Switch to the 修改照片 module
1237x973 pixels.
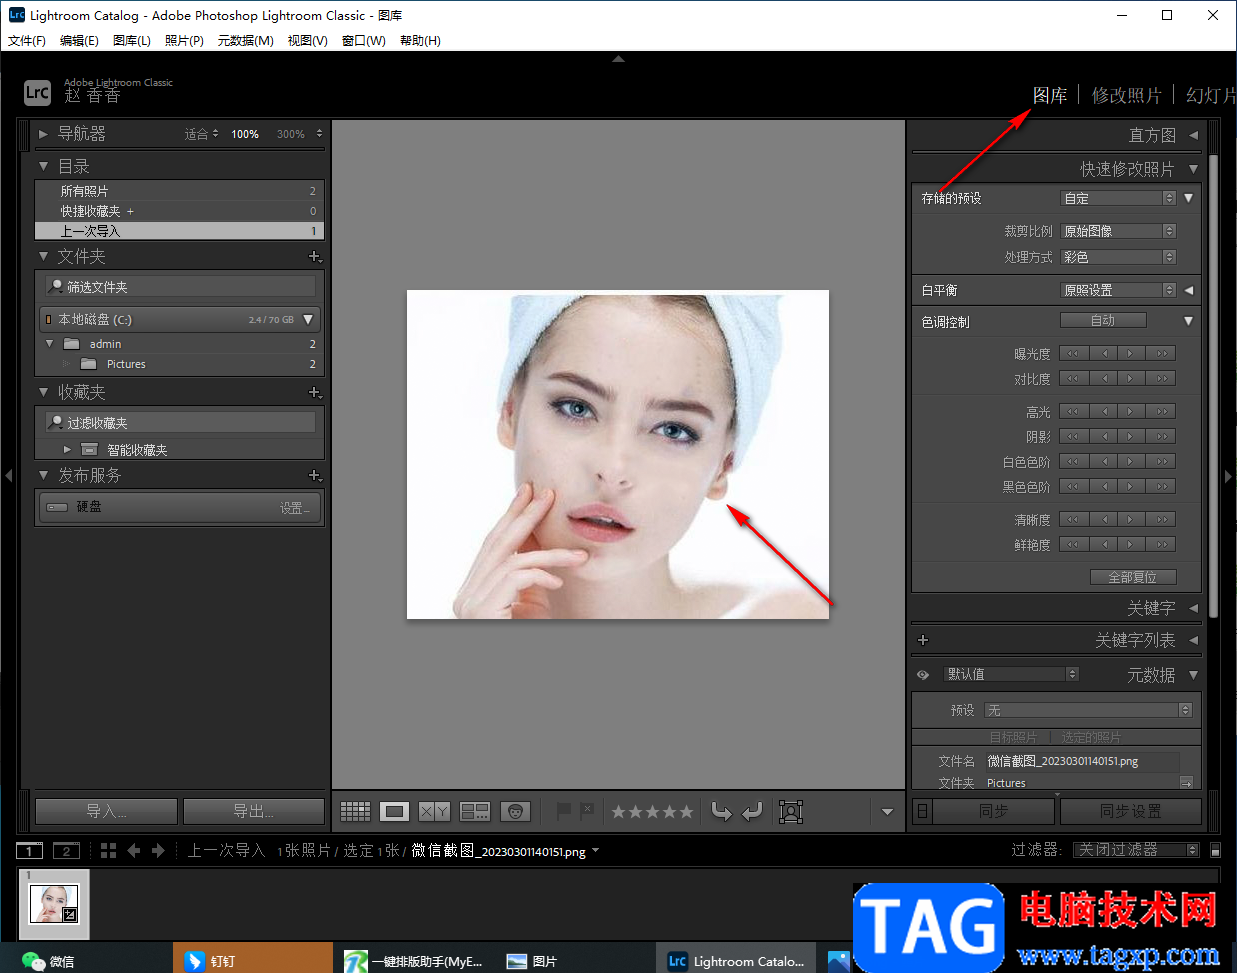pos(1126,95)
